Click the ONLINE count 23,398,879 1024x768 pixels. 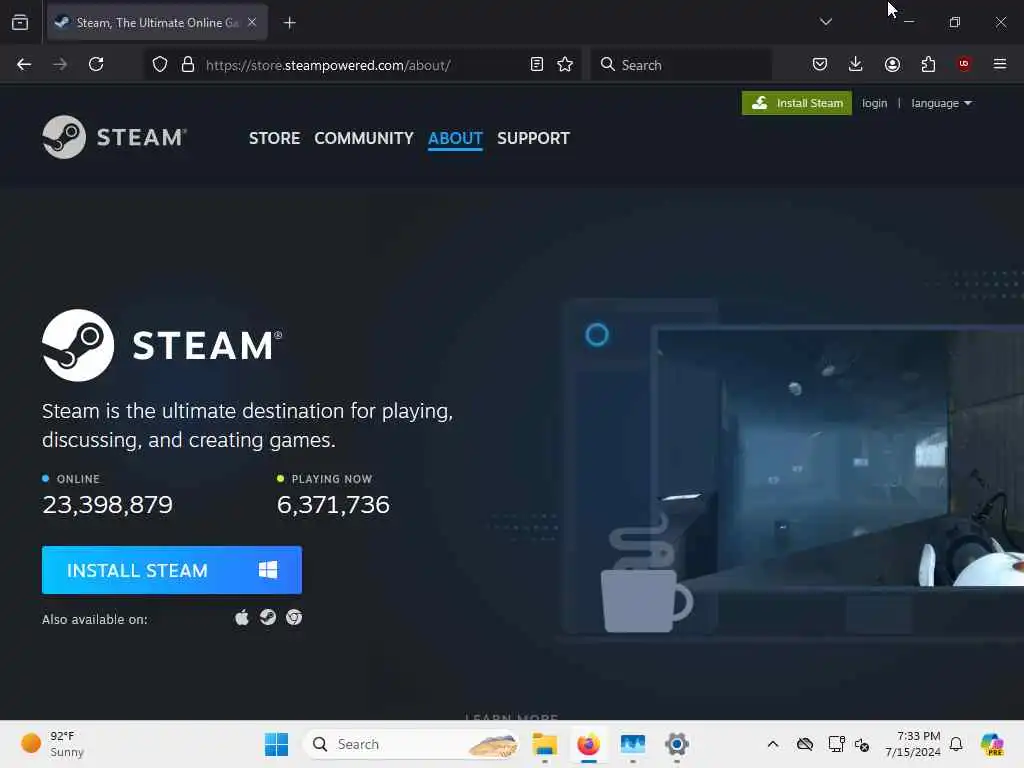coord(108,505)
